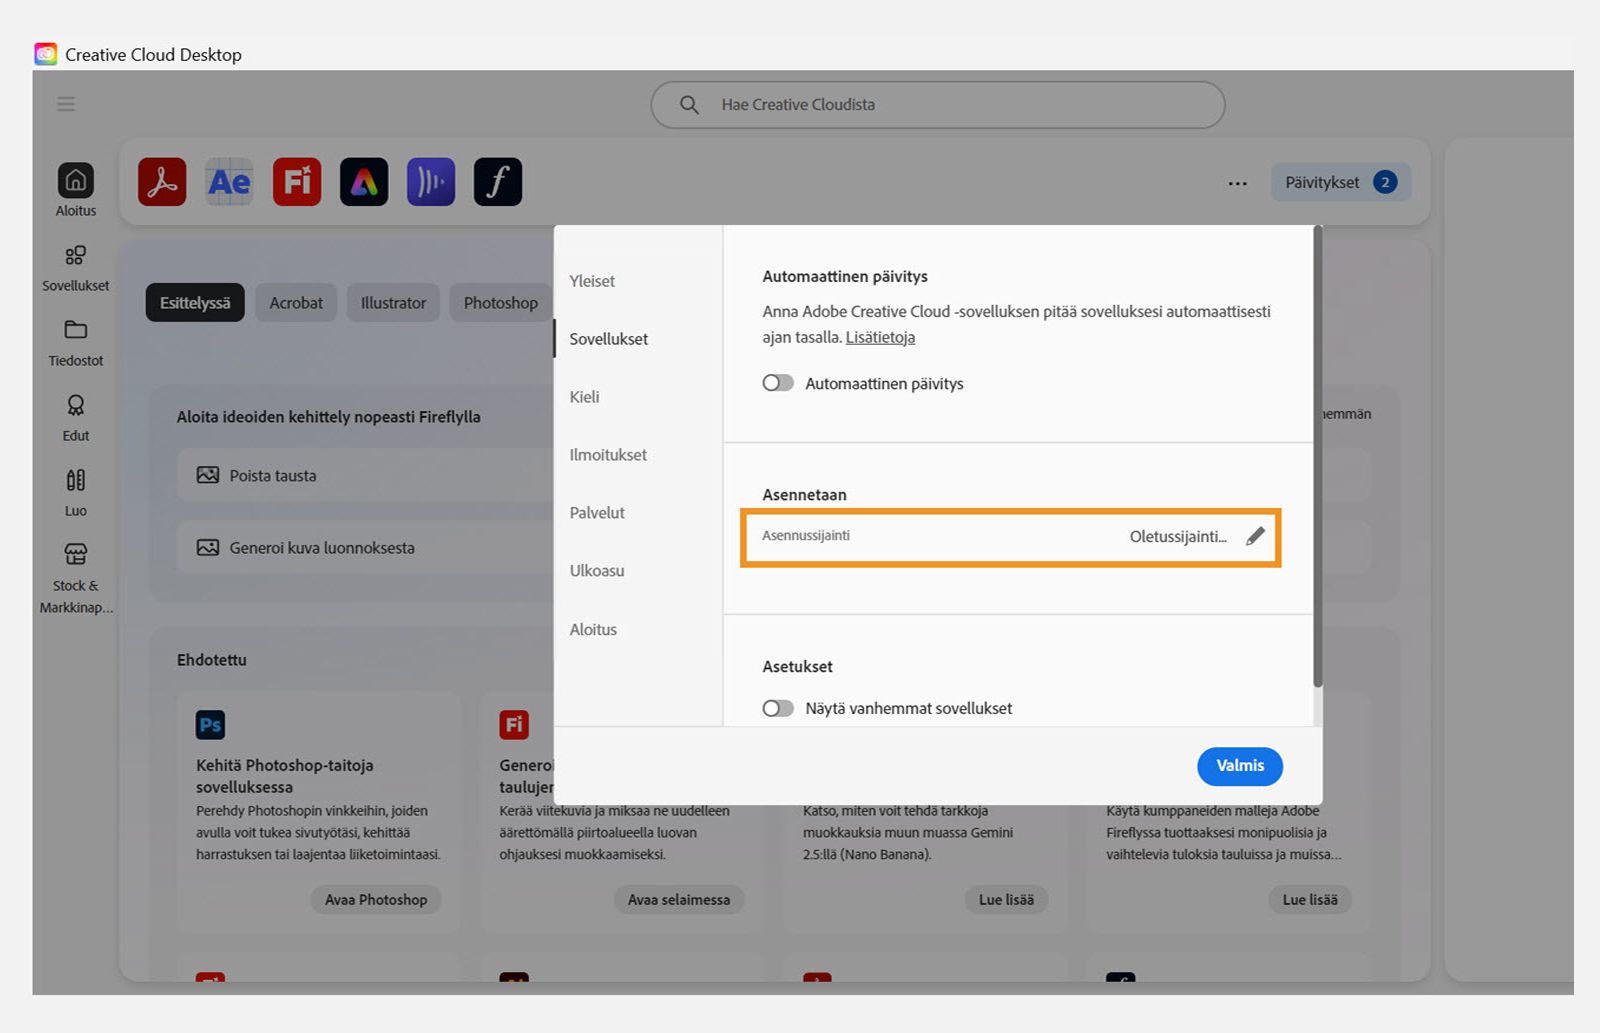This screenshot has width=1600, height=1033.
Task: Select the Illustrator filter chip
Action: (393, 303)
